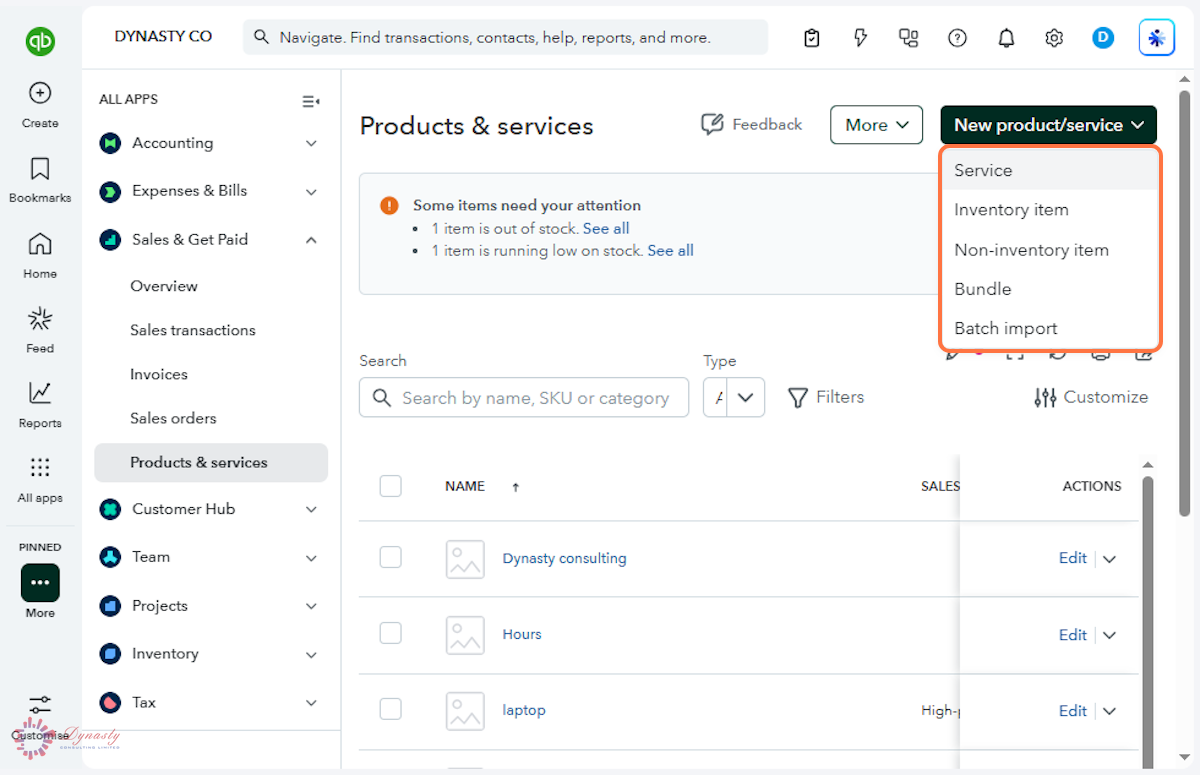Click the Feedback button
Image resolution: width=1200 pixels, height=775 pixels.
752,125
